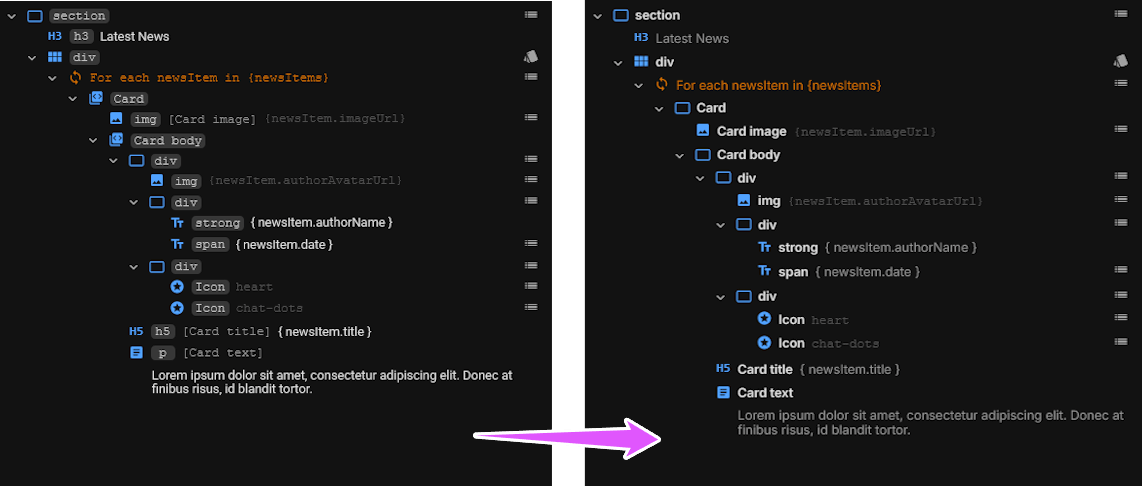1142x486 pixels.
Task: Select the p tag badge in left panel
Action: tap(162, 353)
